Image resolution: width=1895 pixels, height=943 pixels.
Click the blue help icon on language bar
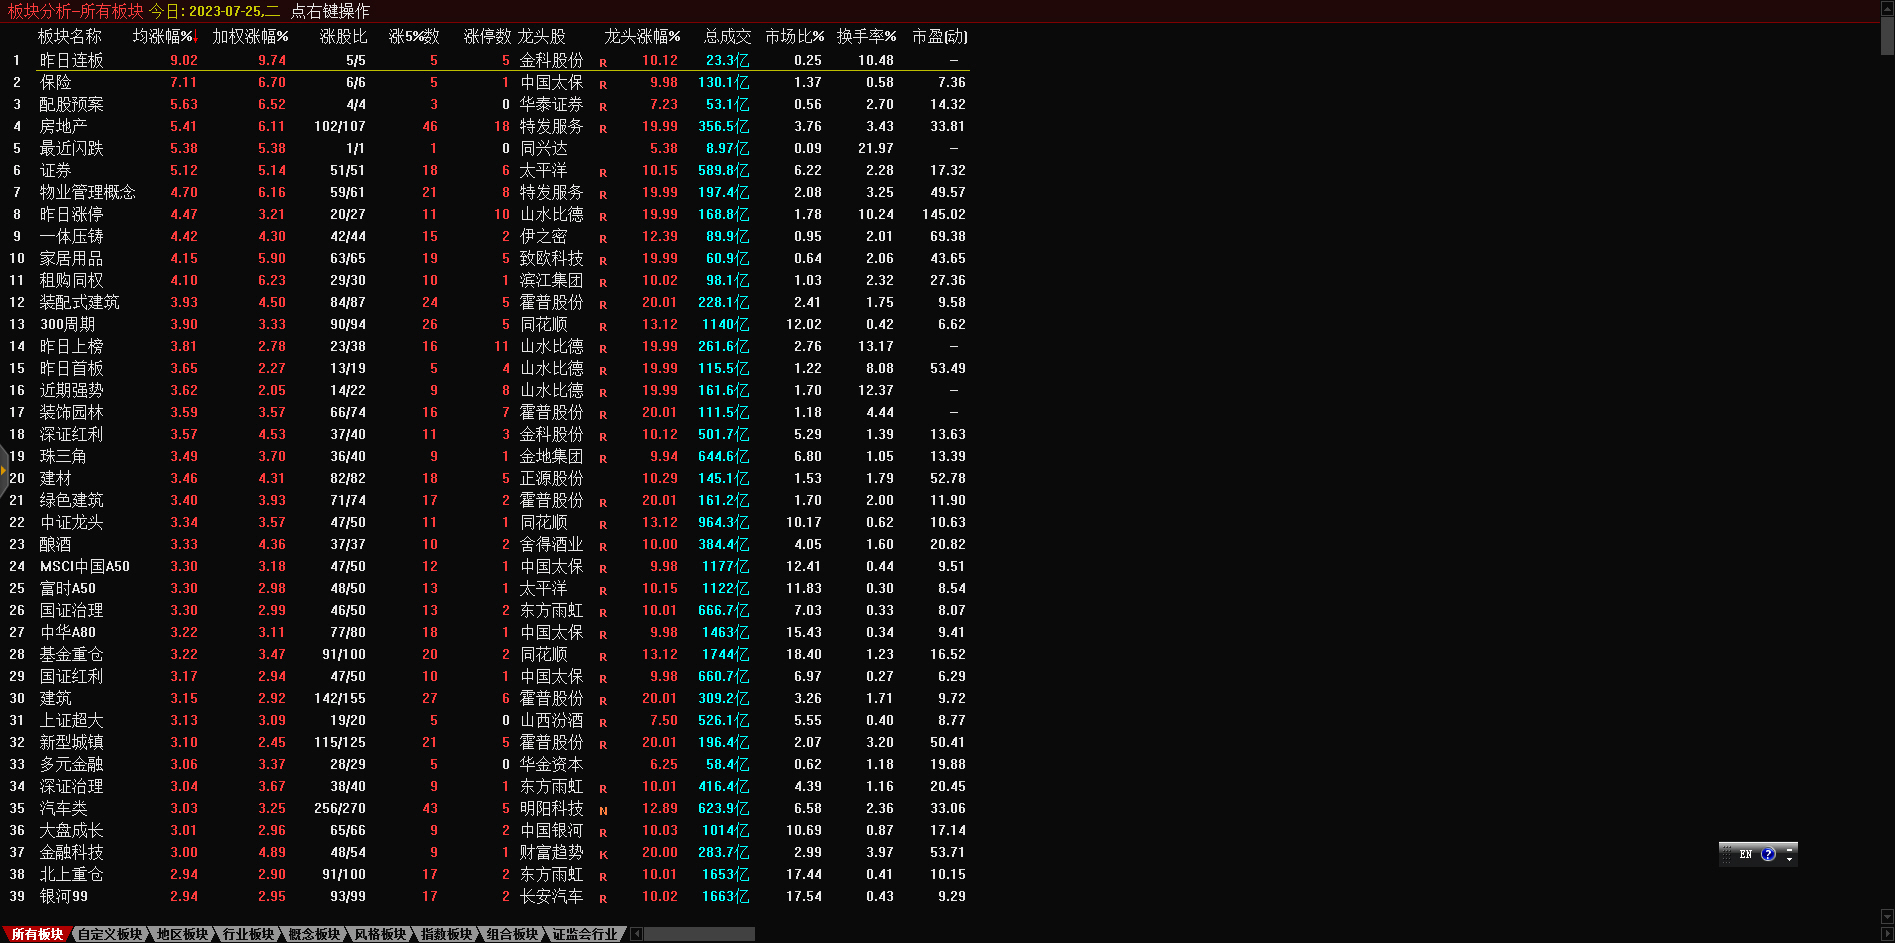1768,854
